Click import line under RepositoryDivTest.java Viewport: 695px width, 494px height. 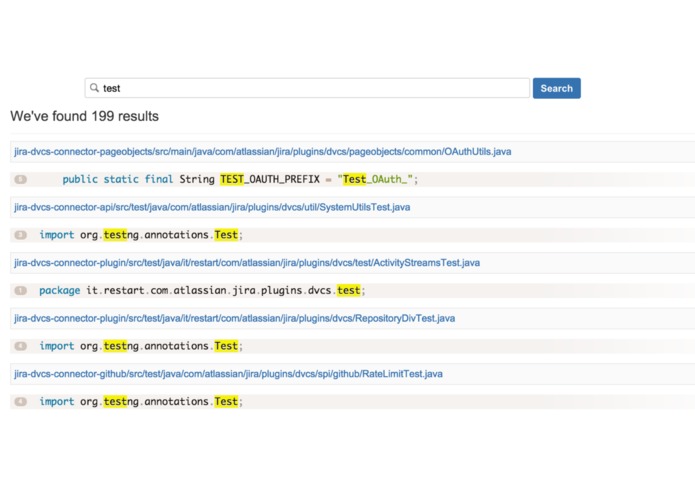[x=141, y=346]
